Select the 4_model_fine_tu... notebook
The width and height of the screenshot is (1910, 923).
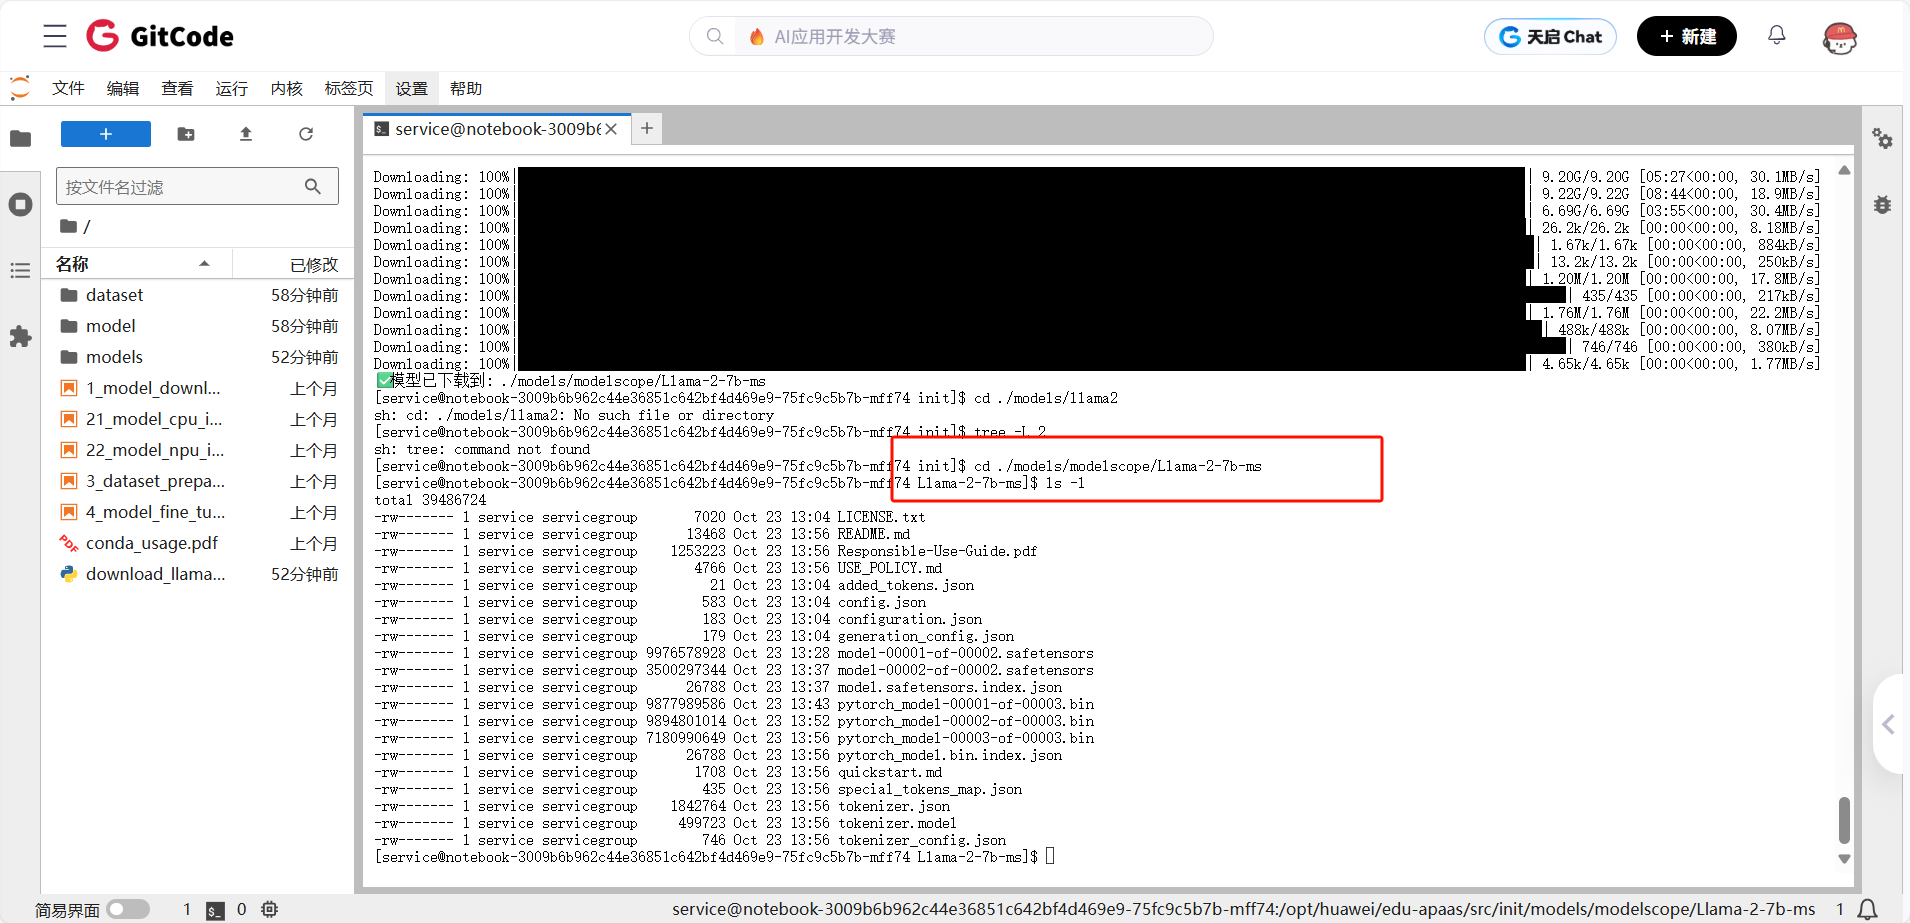(198, 512)
